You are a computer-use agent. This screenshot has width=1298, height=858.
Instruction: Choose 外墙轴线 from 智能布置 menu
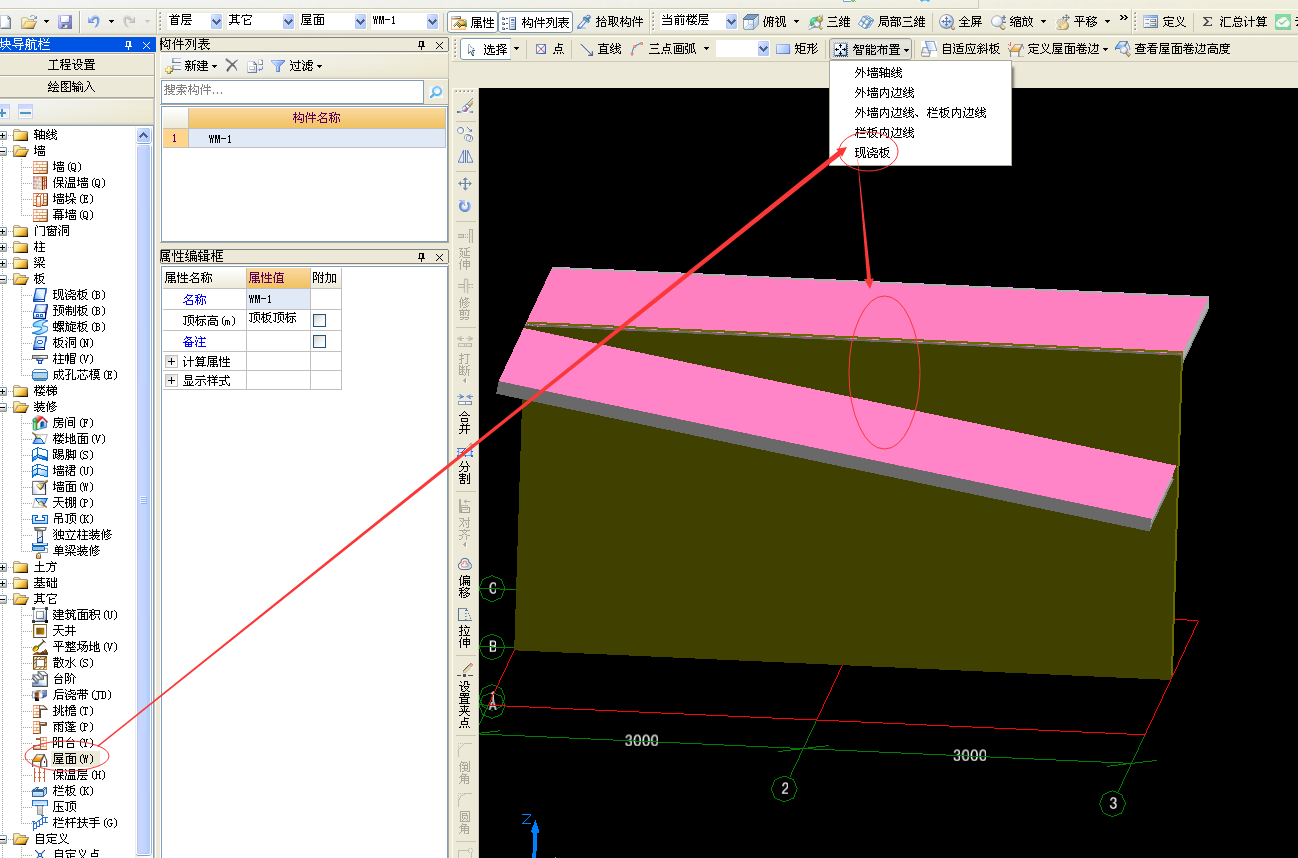click(878, 73)
